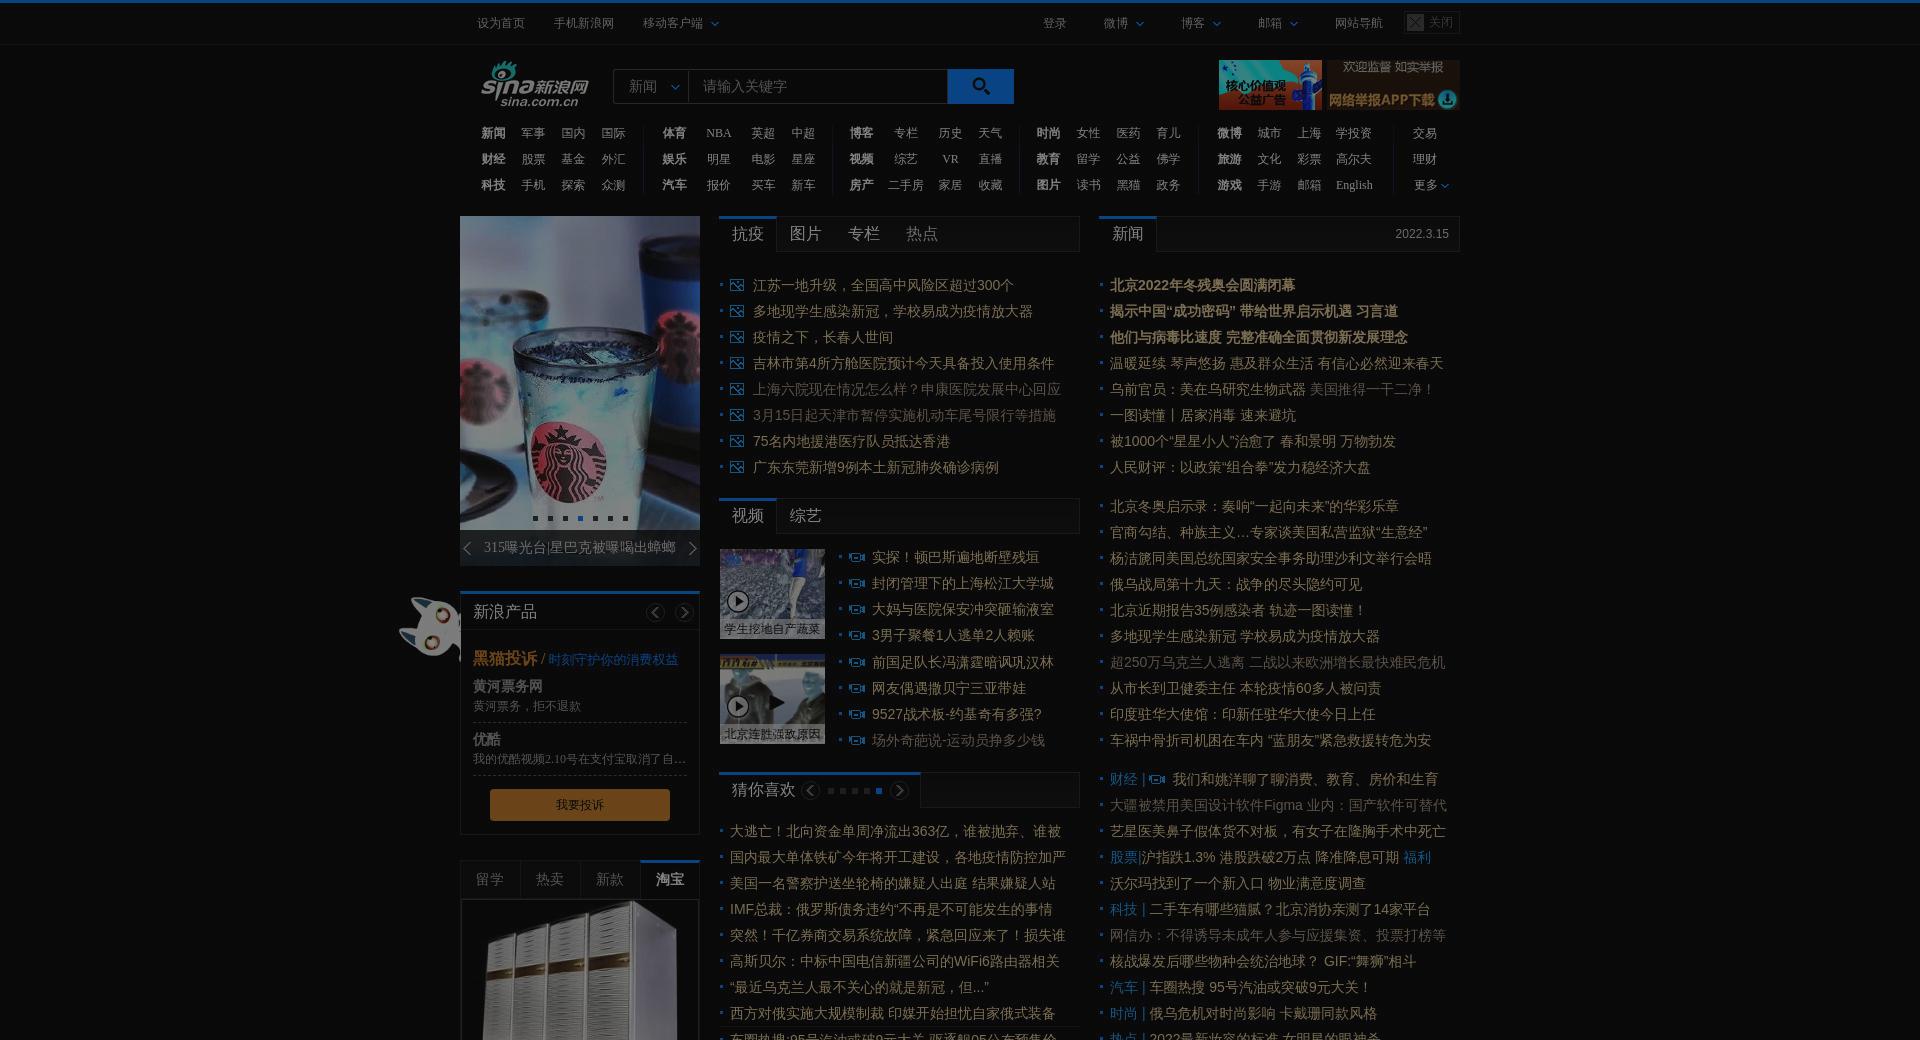Select the 新款 tab
1920x1040 pixels.
tap(610, 880)
